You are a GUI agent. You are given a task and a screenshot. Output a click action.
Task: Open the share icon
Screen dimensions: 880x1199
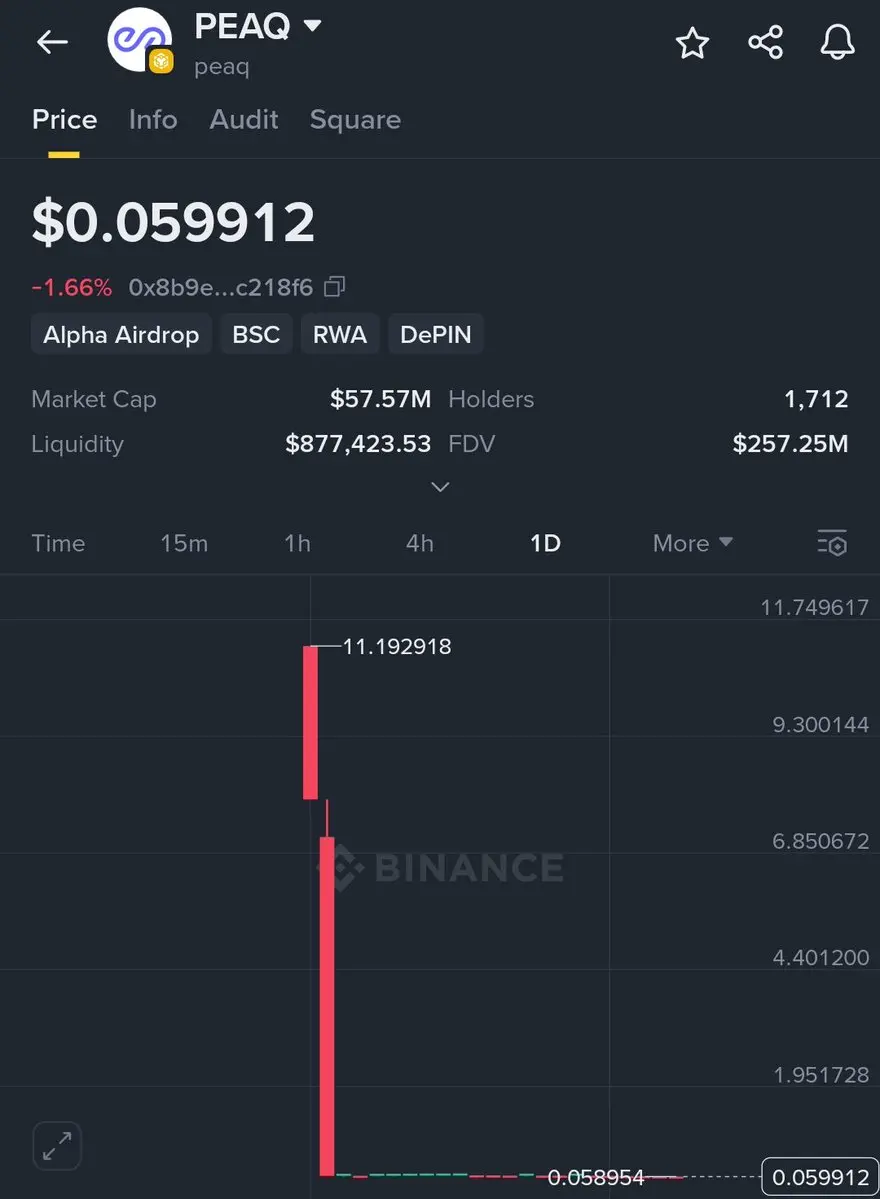point(765,42)
